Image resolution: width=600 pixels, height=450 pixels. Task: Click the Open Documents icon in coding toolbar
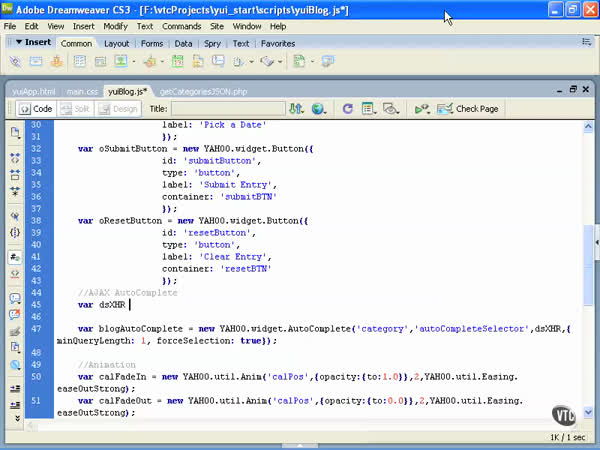pyautogui.click(x=15, y=133)
